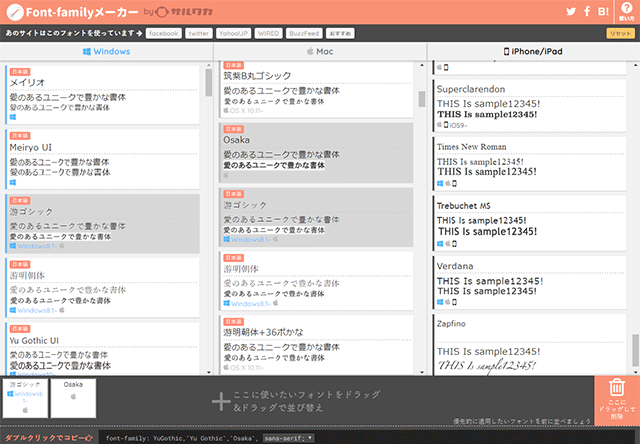Click the Mac column scroll up arrow

(x=422, y=65)
